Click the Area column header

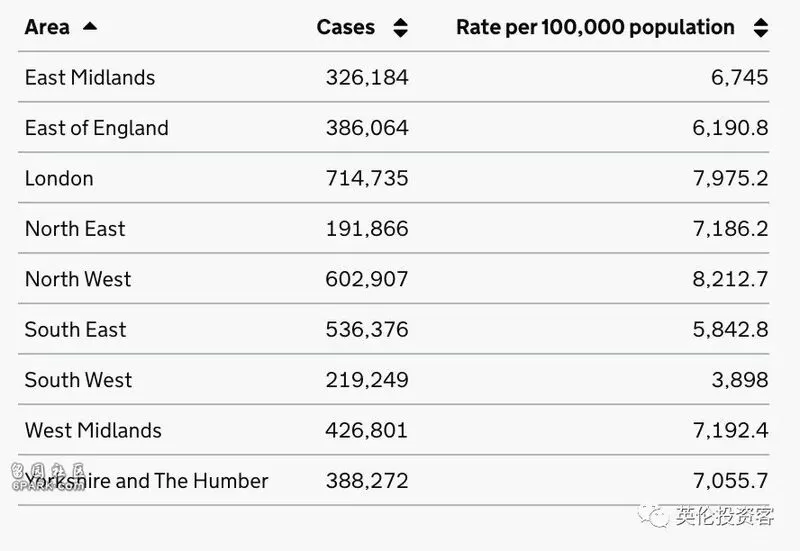[47, 27]
